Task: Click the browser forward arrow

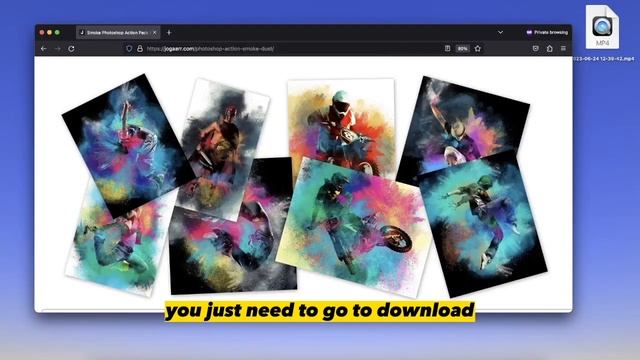Action: coord(58,49)
